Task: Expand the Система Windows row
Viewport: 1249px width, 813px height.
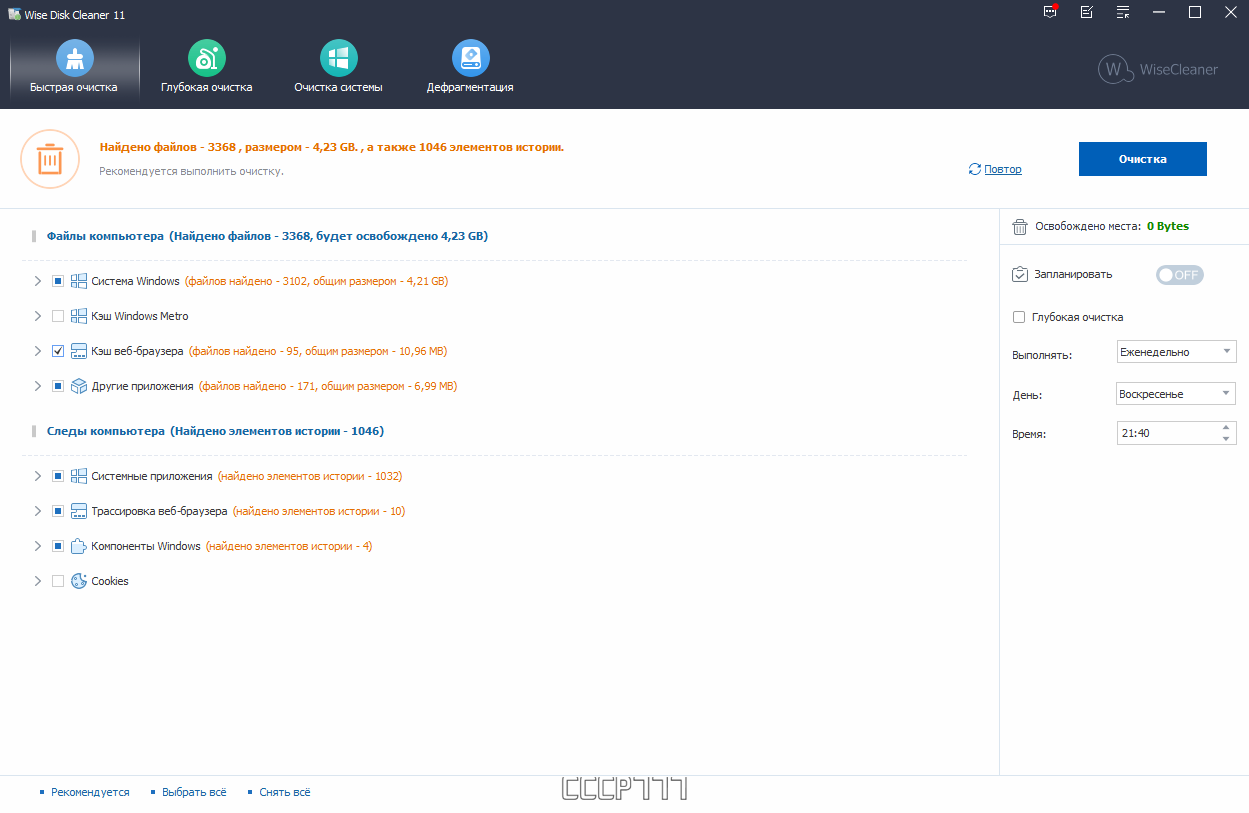Action: (38, 281)
